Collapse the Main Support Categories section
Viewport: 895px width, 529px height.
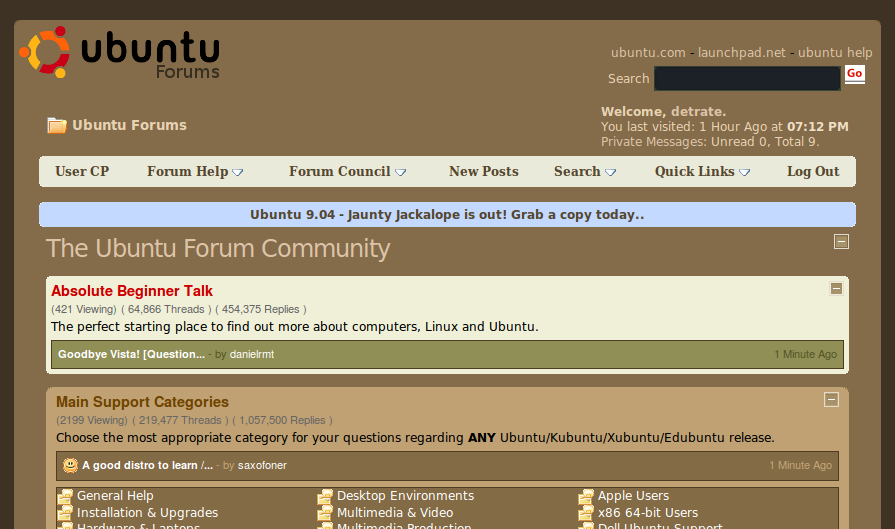(832, 399)
